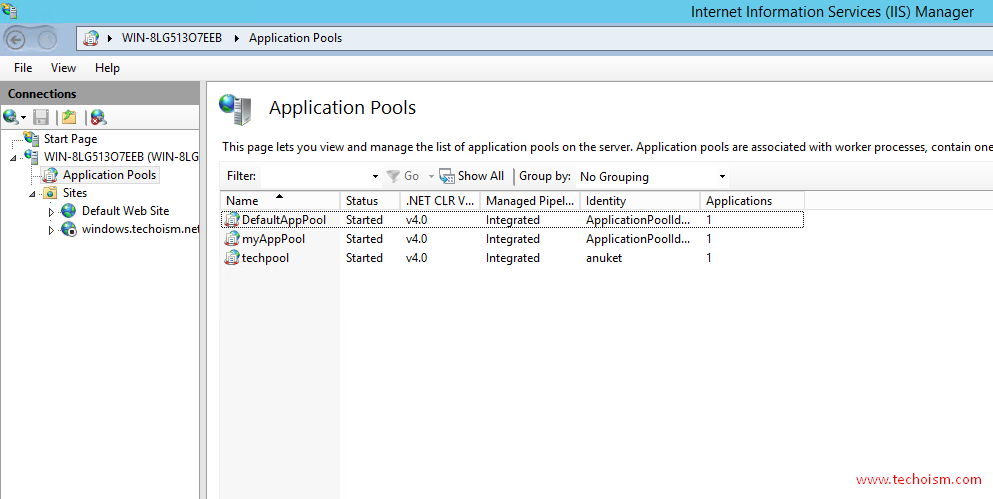
Task: Open the Help menu
Action: pyautogui.click(x=107, y=68)
